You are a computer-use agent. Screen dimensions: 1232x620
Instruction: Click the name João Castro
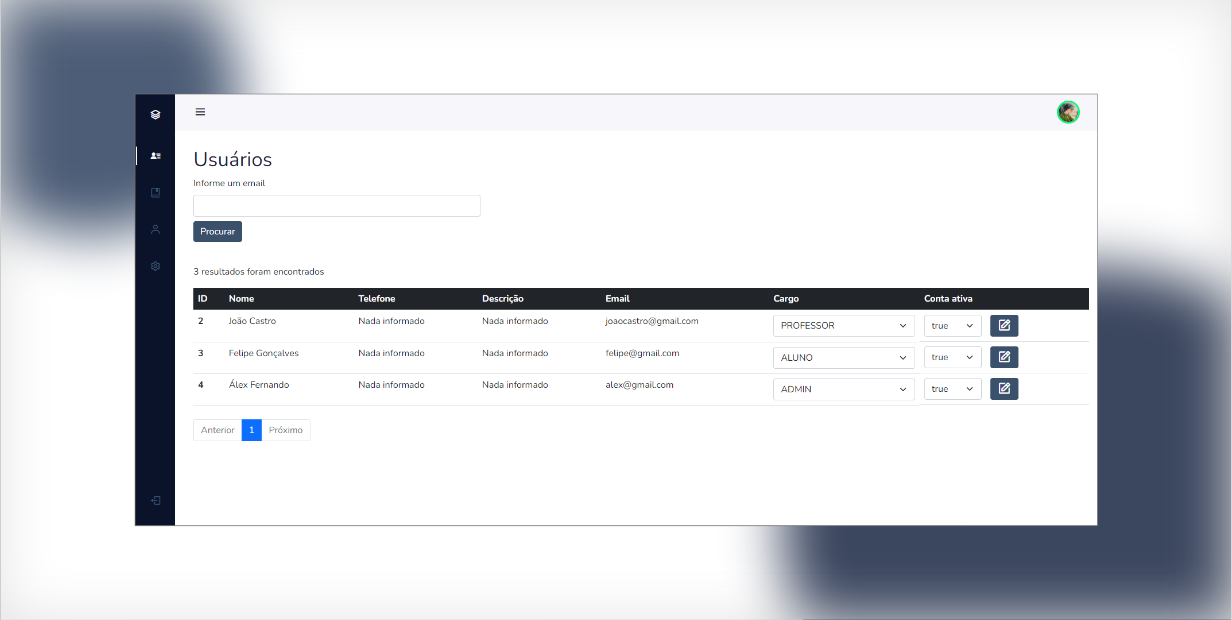point(252,321)
